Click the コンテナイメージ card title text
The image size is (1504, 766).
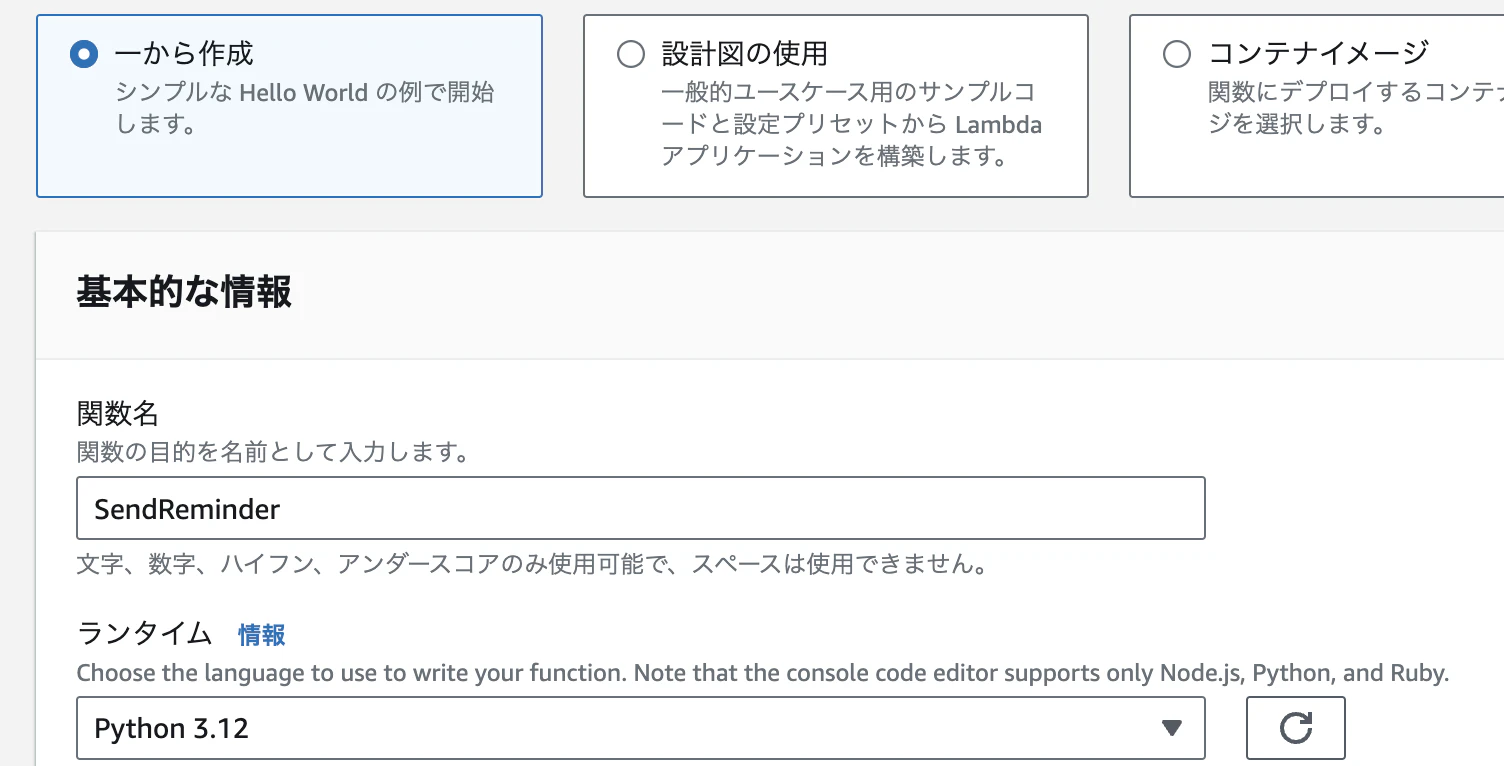[1319, 53]
